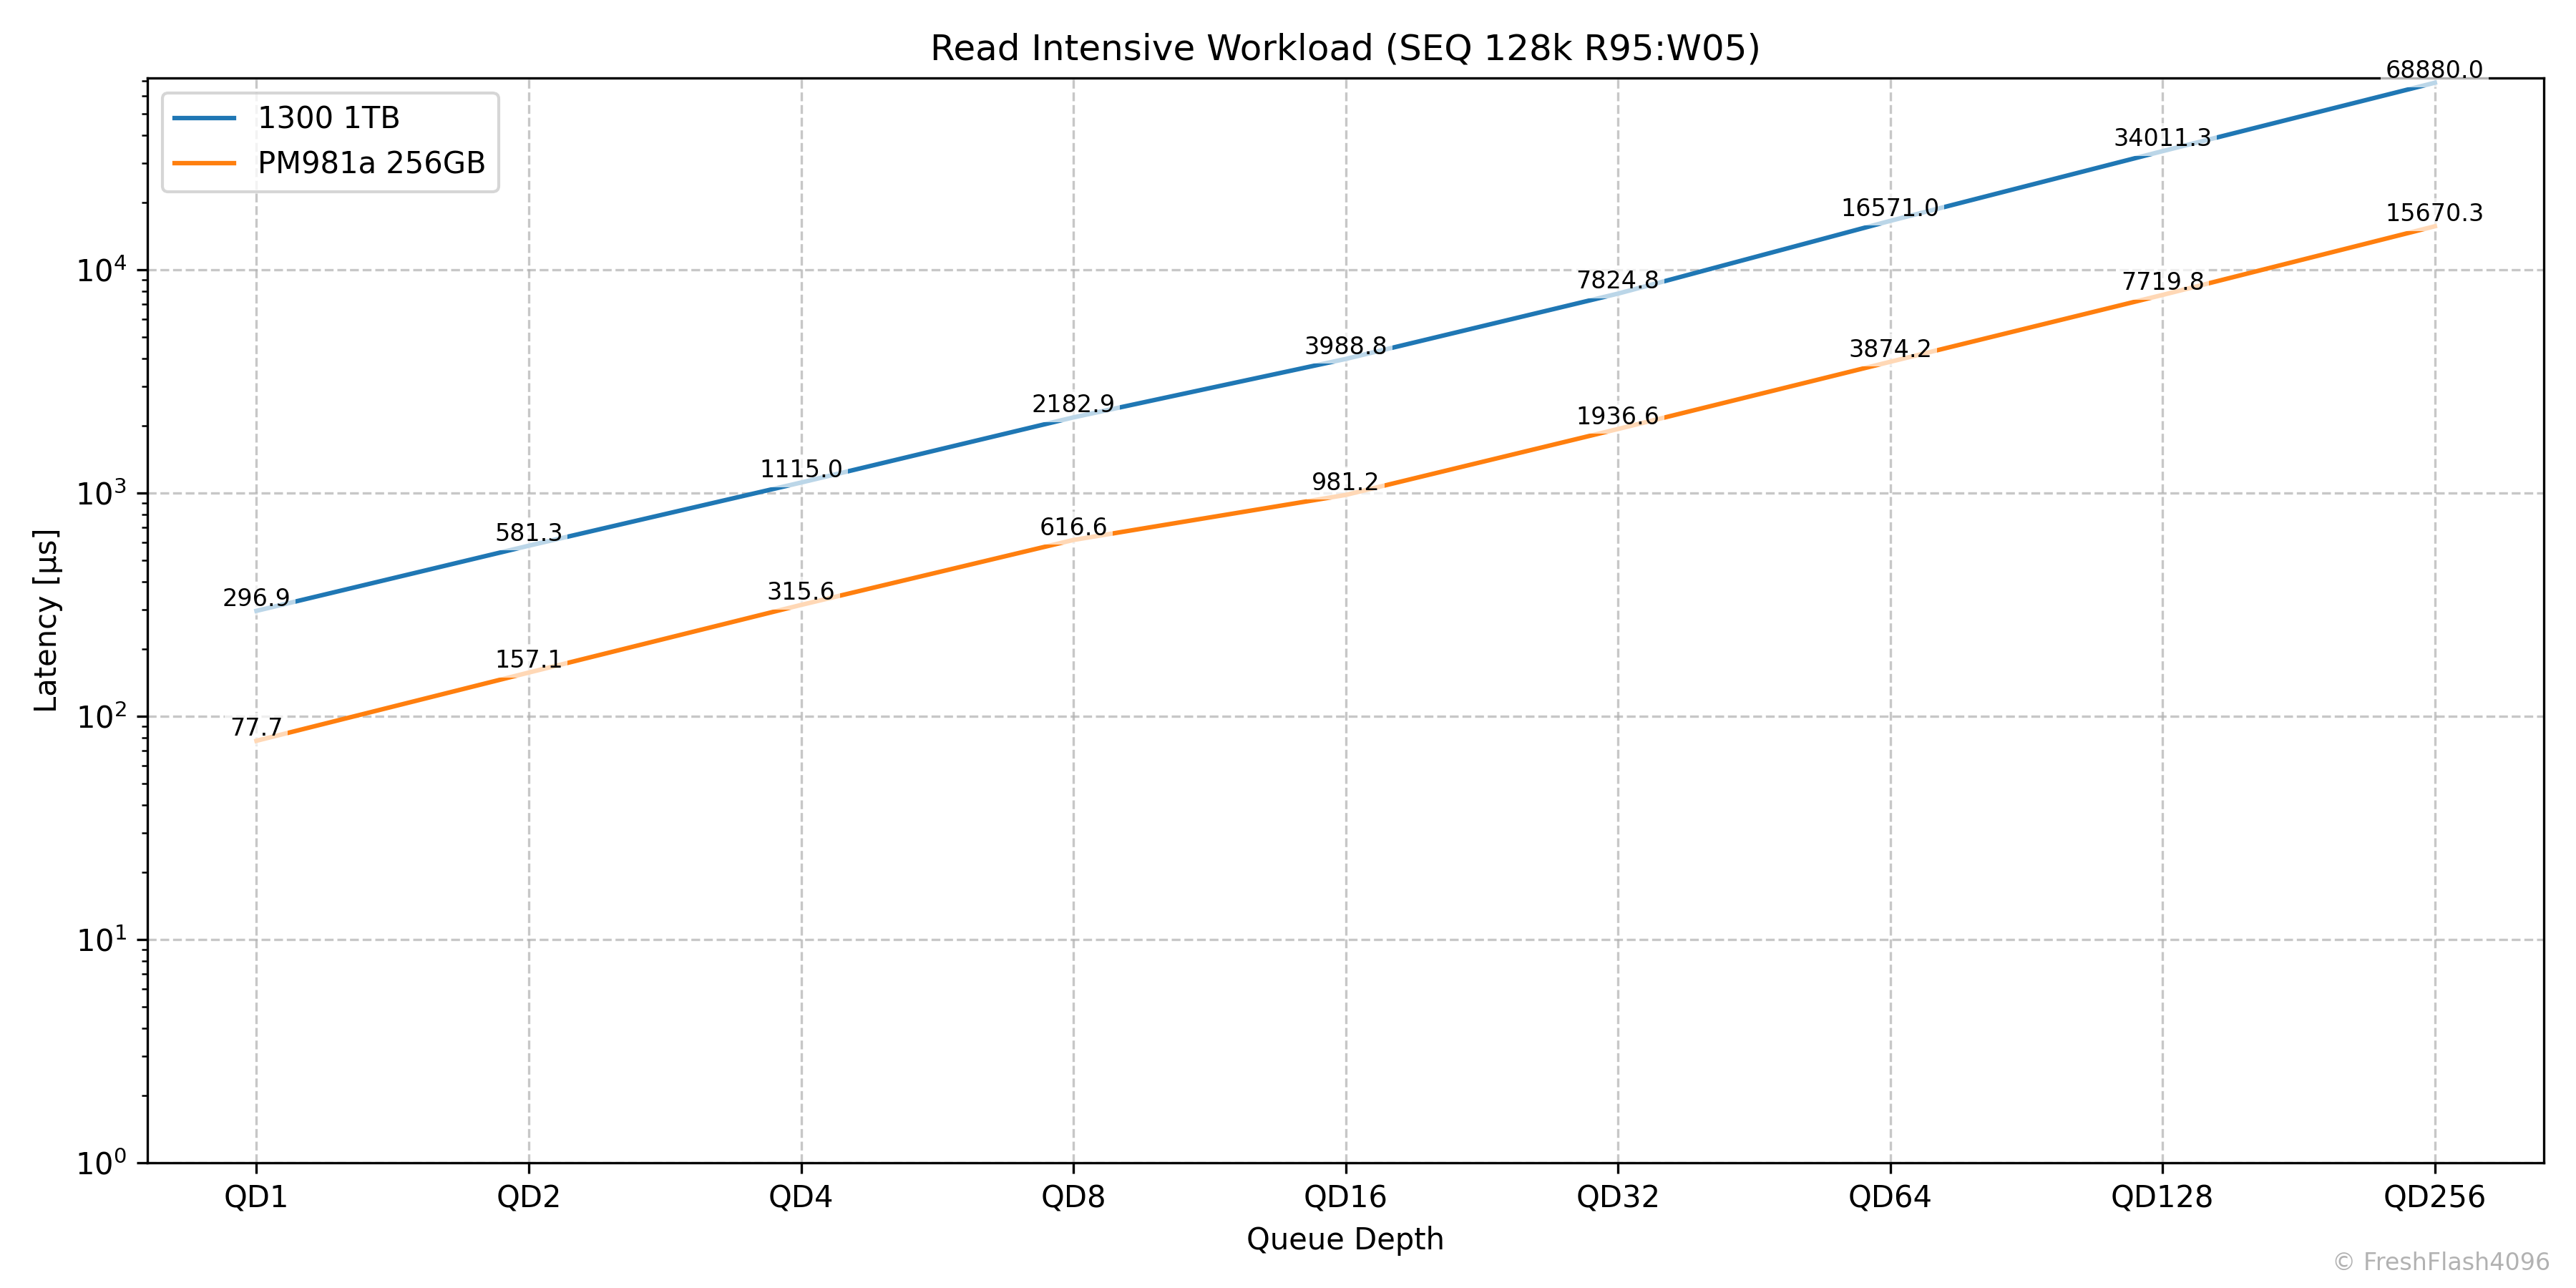
Task: Click the QD1 axis tick label
Action: 256,1197
